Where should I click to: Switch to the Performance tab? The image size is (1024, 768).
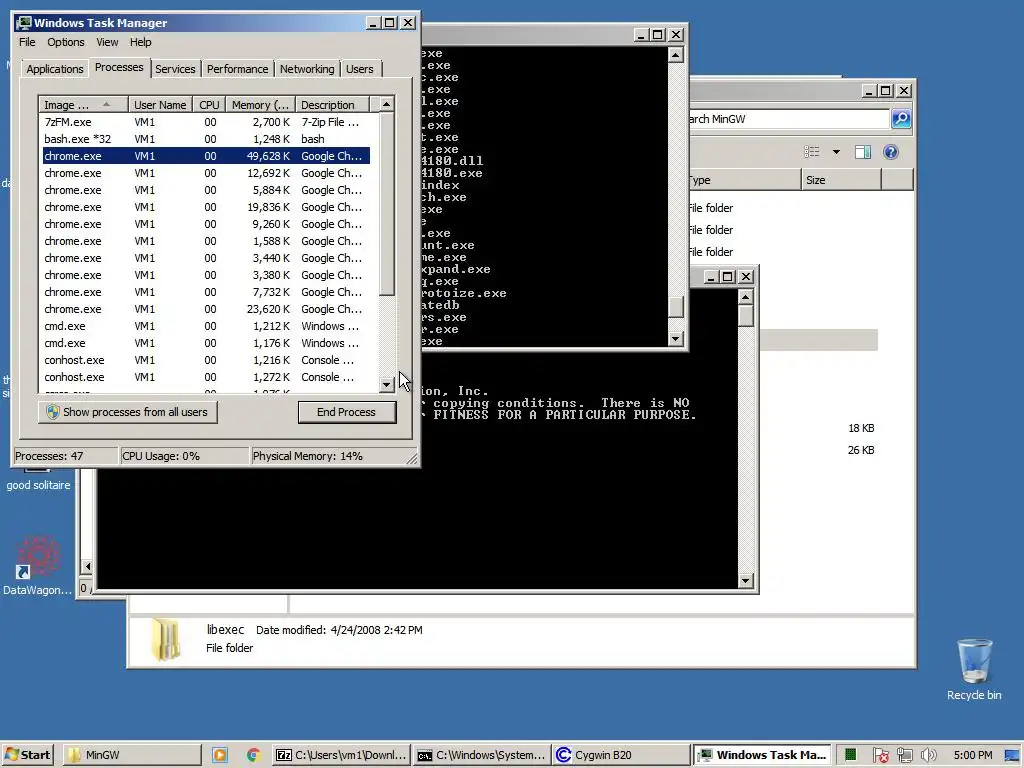[x=237, y=69]
